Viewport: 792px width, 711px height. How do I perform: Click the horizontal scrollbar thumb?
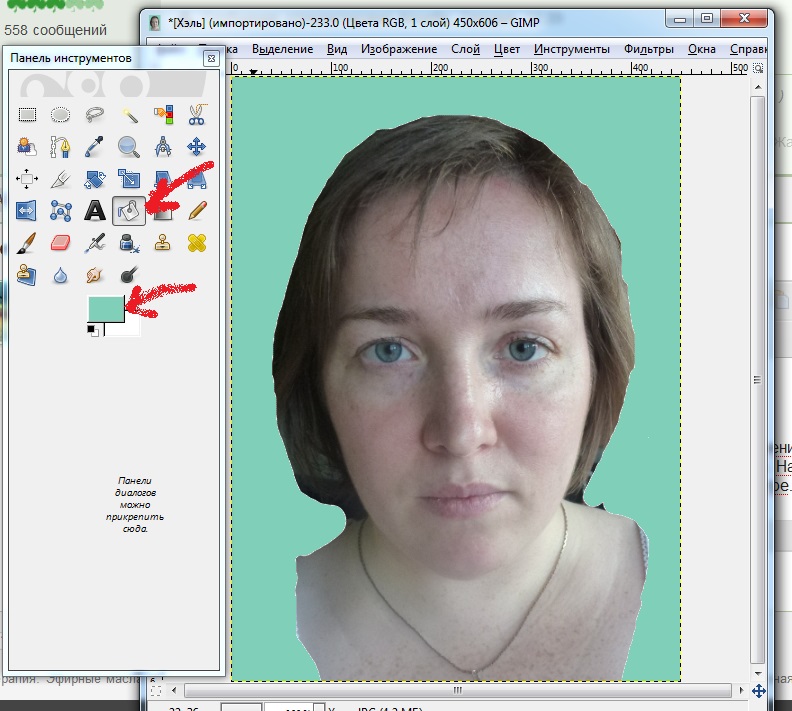click(x=458, y=690)
